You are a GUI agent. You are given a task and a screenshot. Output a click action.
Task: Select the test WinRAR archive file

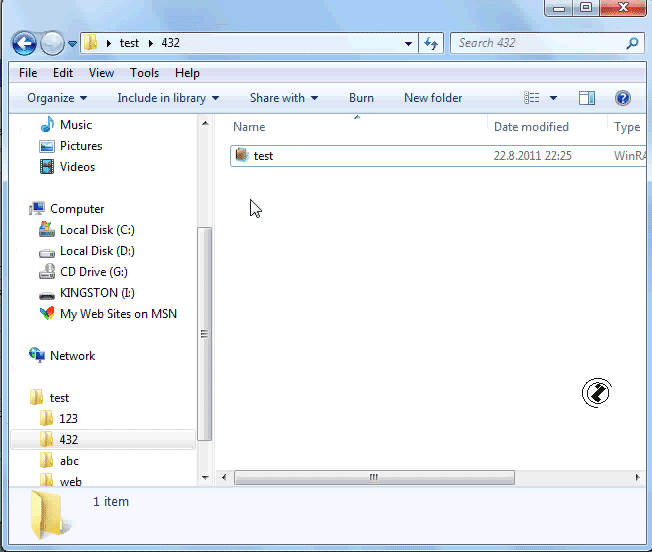(x=263, y=156)
